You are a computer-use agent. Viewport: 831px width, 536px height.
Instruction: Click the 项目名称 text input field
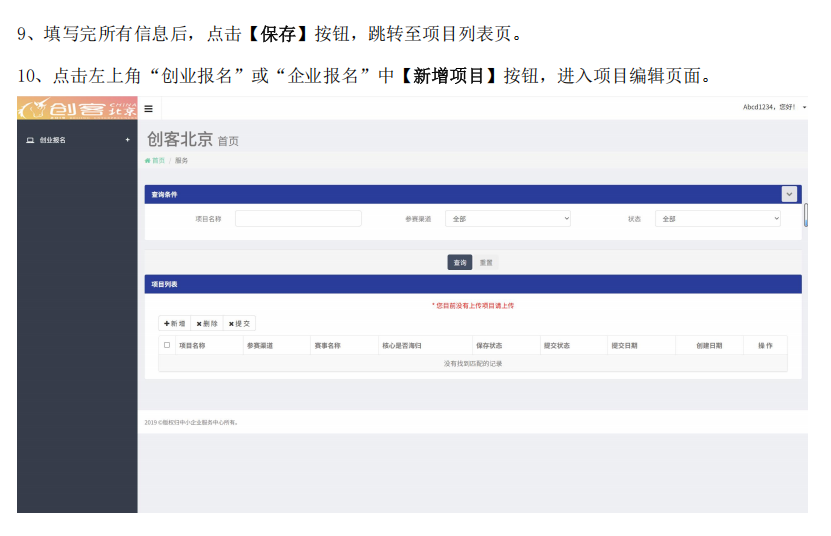pos(298,218)
